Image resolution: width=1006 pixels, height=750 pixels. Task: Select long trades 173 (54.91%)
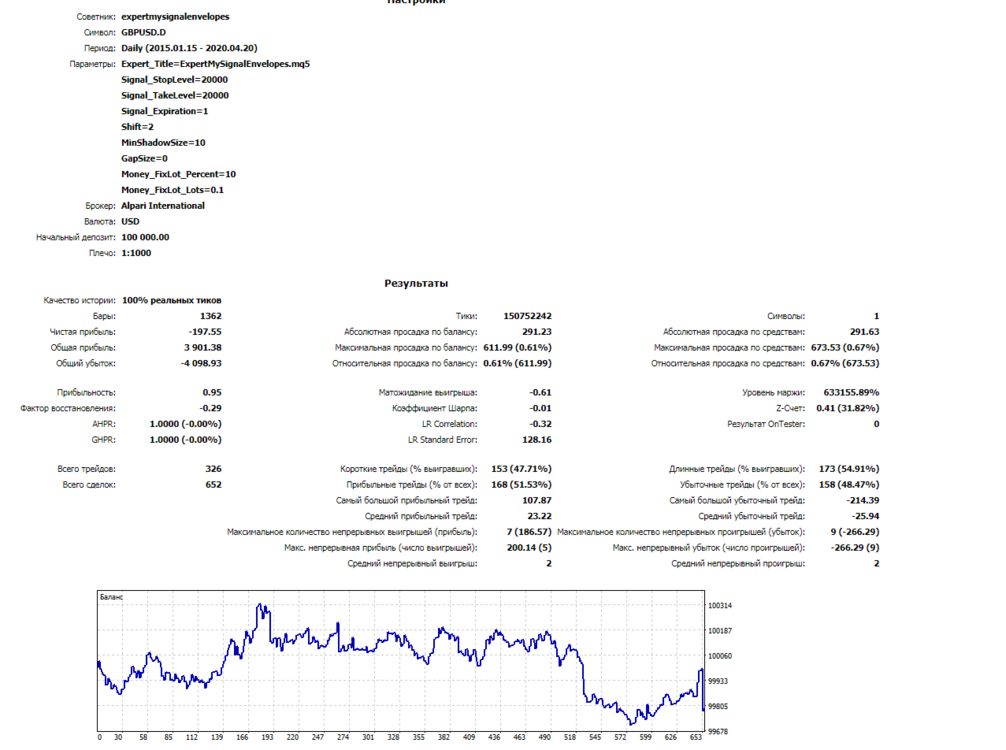pos(849,469)
